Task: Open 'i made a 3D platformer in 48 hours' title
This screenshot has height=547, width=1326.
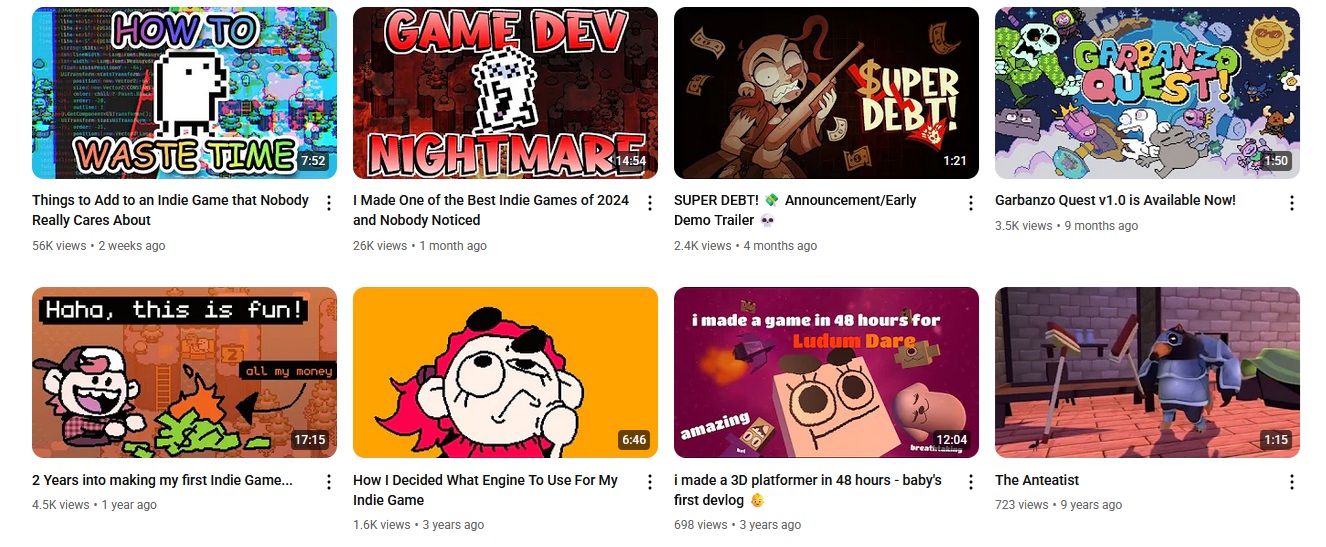Action: [808, 490]
